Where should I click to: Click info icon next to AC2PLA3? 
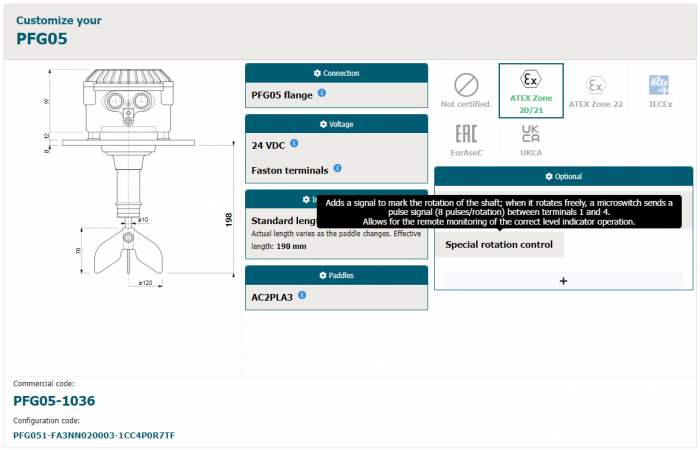[x=302, y=295]
